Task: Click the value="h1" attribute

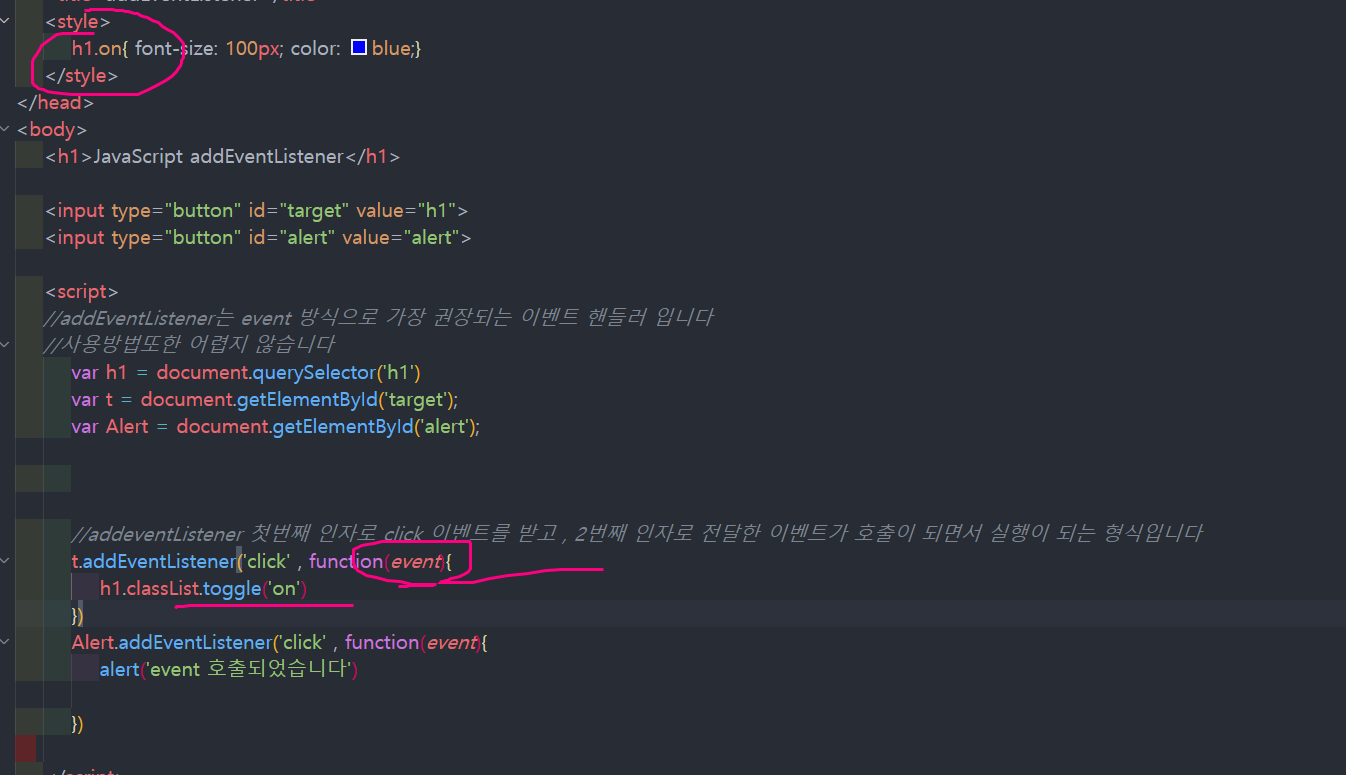Action: (407, 210)
